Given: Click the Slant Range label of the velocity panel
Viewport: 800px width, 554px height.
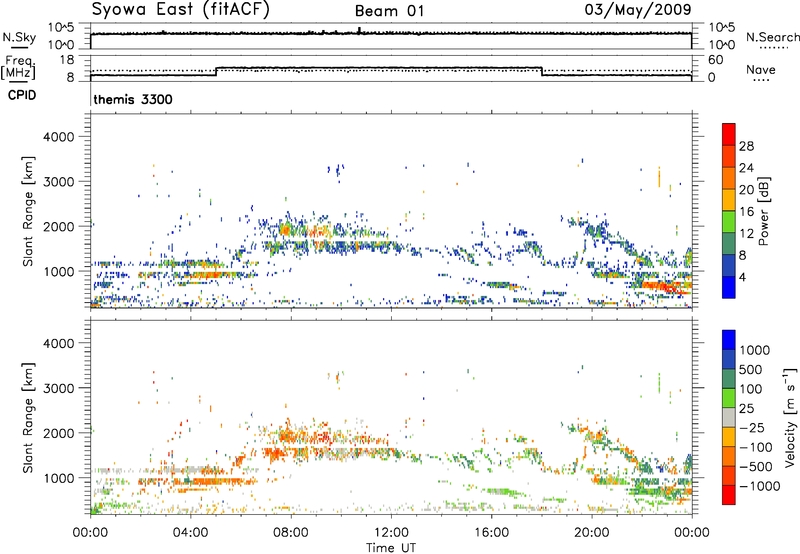Looking at the screenshot, I should click(x=28, y=418).
